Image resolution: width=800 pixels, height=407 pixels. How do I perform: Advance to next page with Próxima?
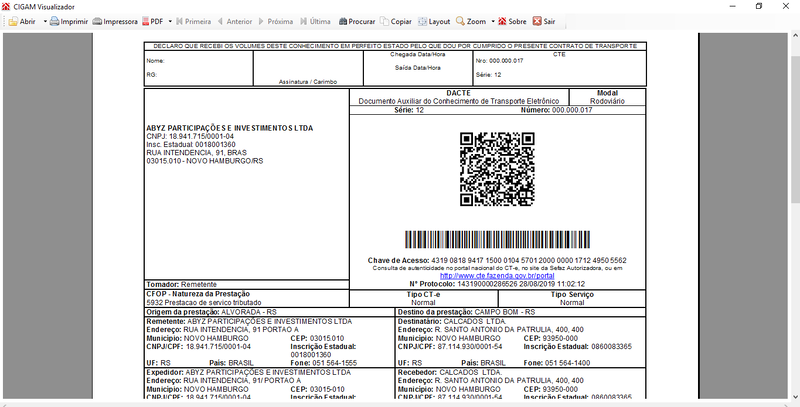(x=276, y=22)
